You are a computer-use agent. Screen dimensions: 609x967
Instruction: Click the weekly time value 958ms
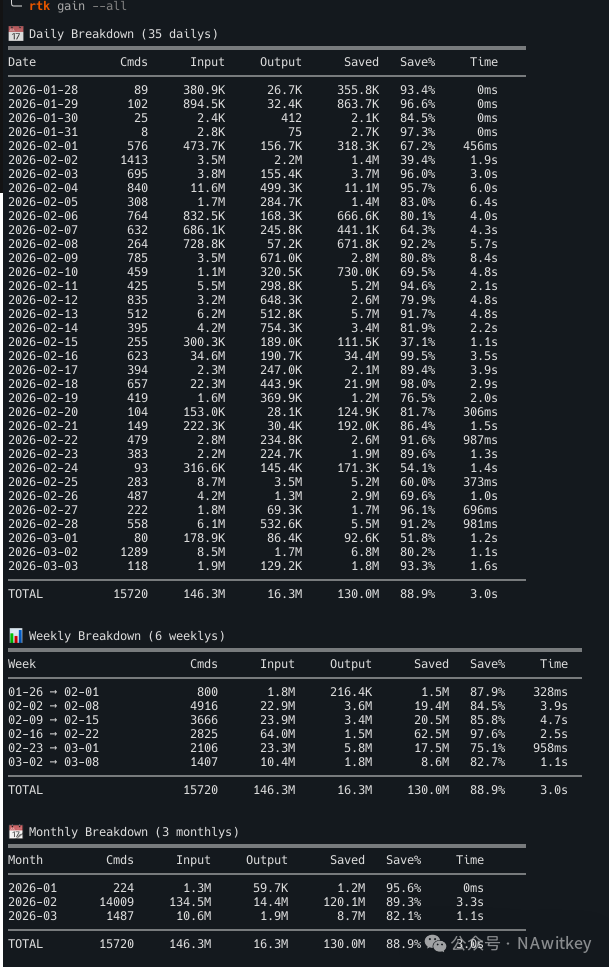pos(550,748)
